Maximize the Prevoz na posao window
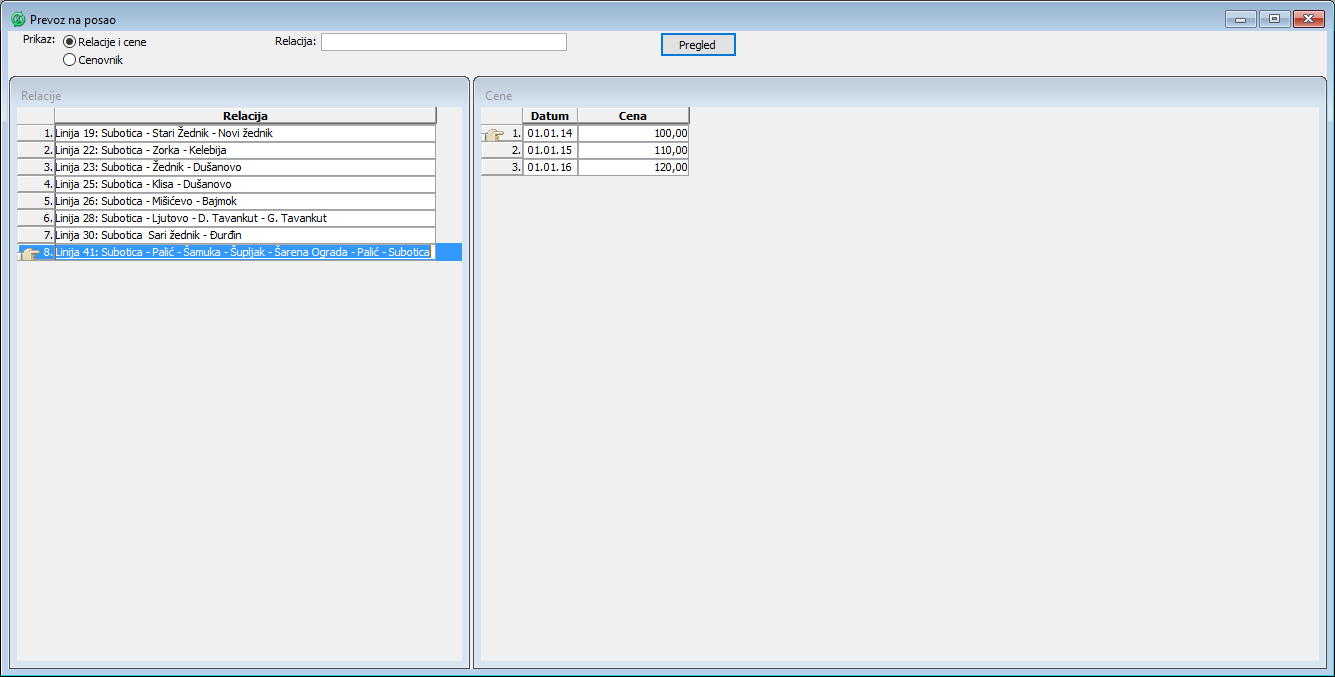Viewport: 1335px width, 677px height. [x=1274, y=19]
